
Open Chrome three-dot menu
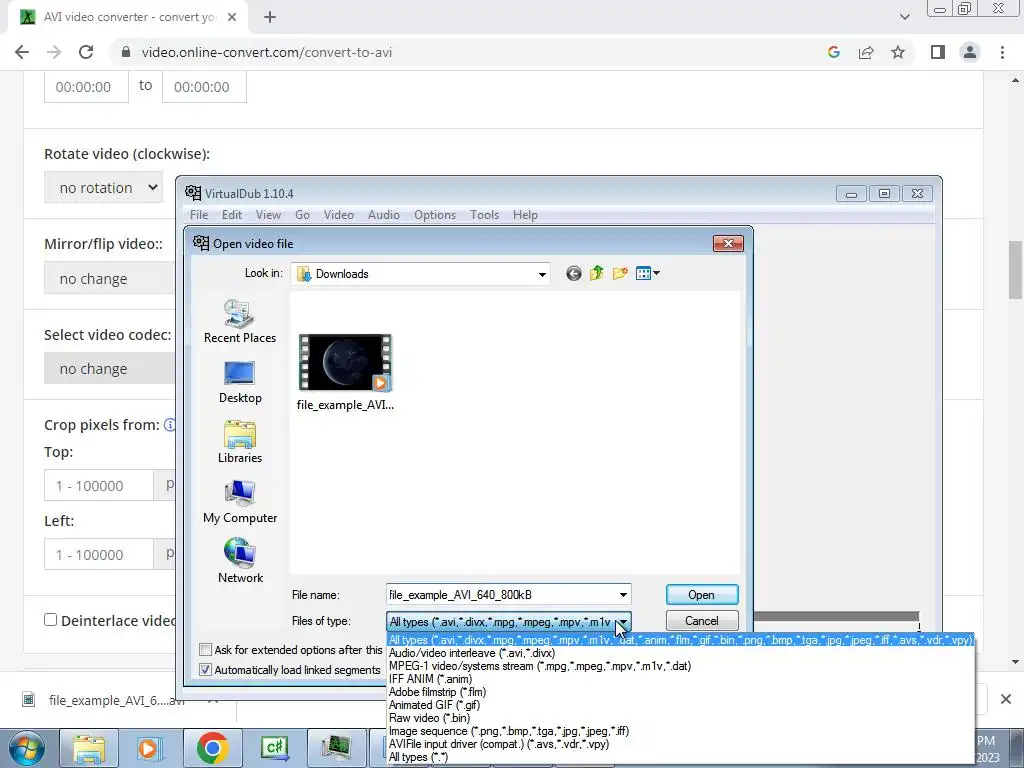[x=1002, y=52]
